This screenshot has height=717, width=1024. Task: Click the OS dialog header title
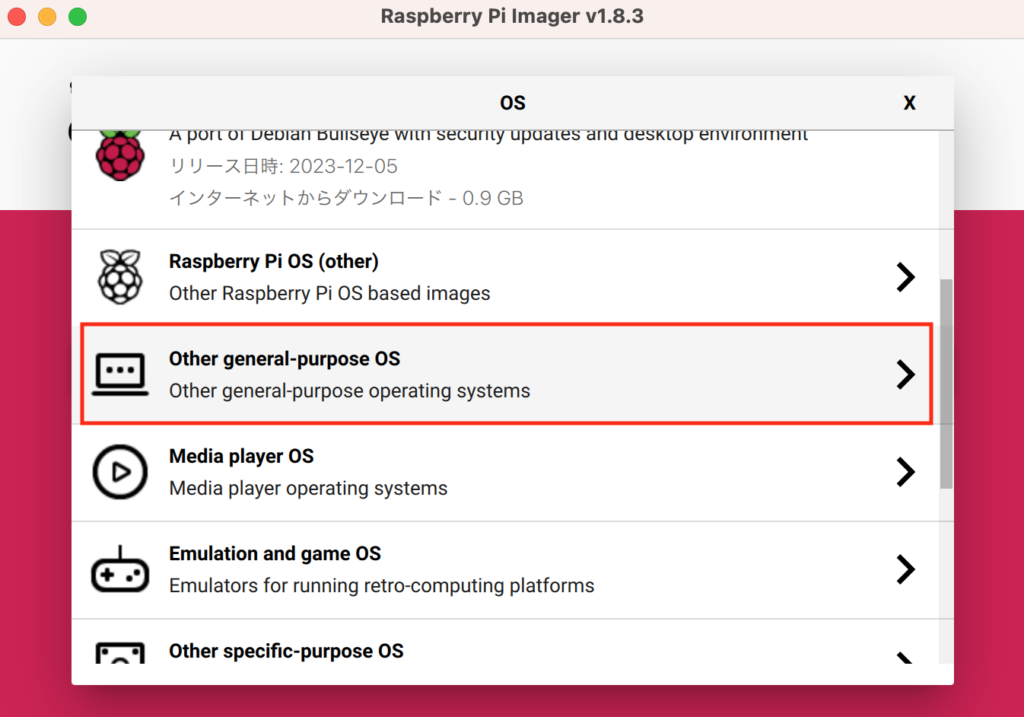pyautogui.click(x=513, y=103)
